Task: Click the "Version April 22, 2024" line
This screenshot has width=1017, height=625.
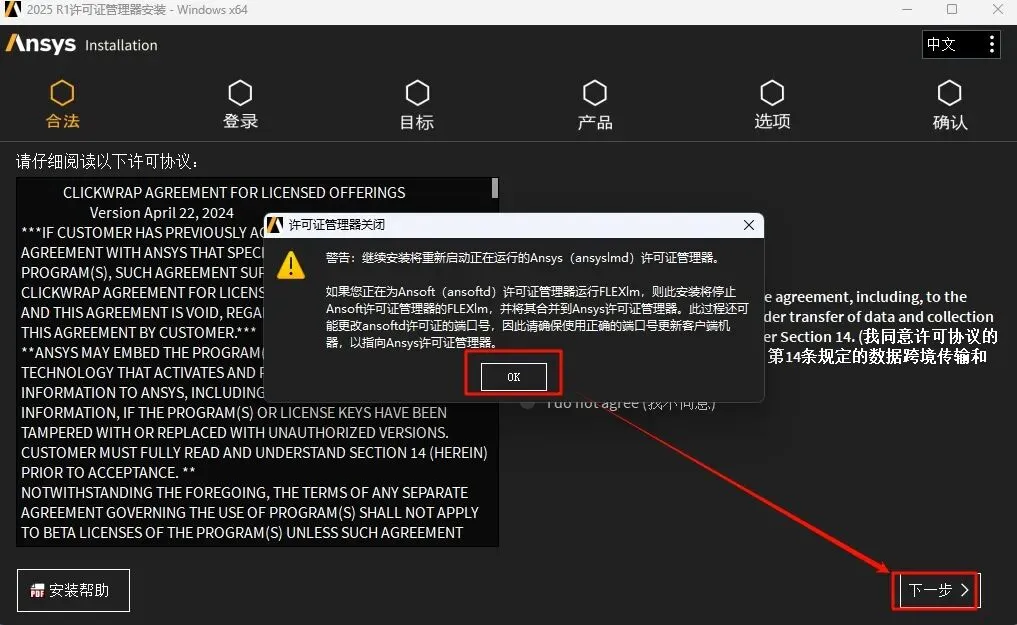Action: 162,213
